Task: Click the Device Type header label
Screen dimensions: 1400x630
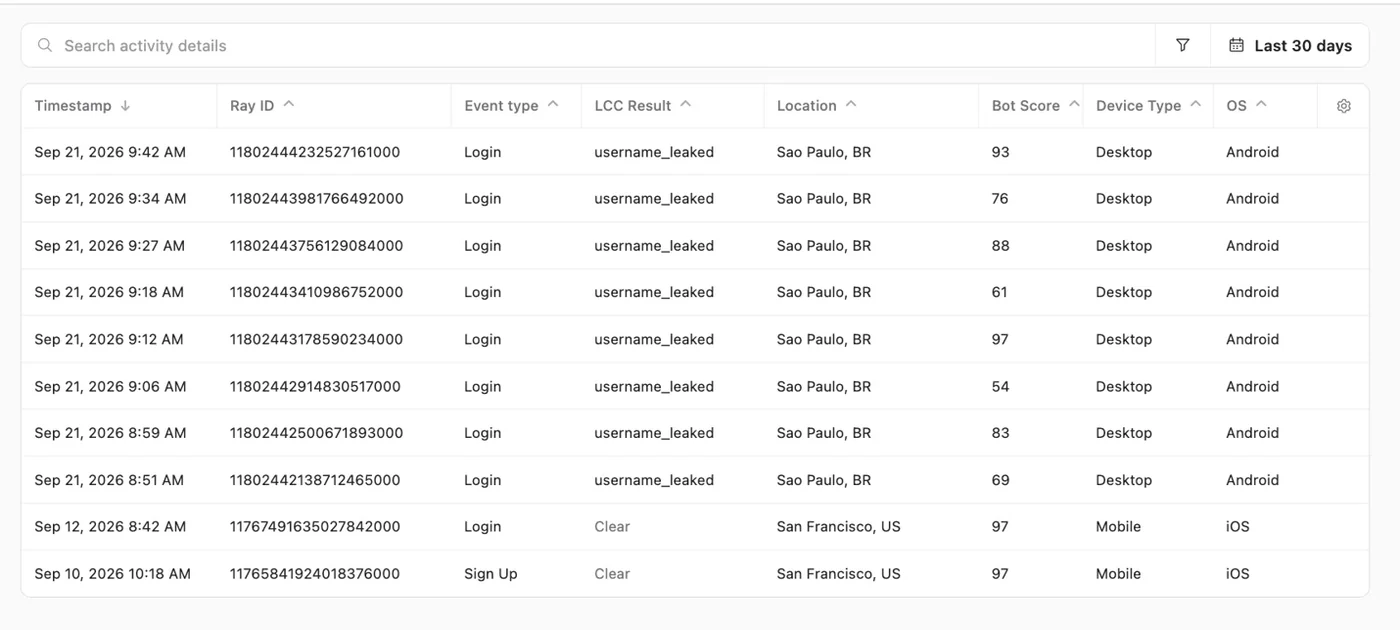Action: 1138,106
